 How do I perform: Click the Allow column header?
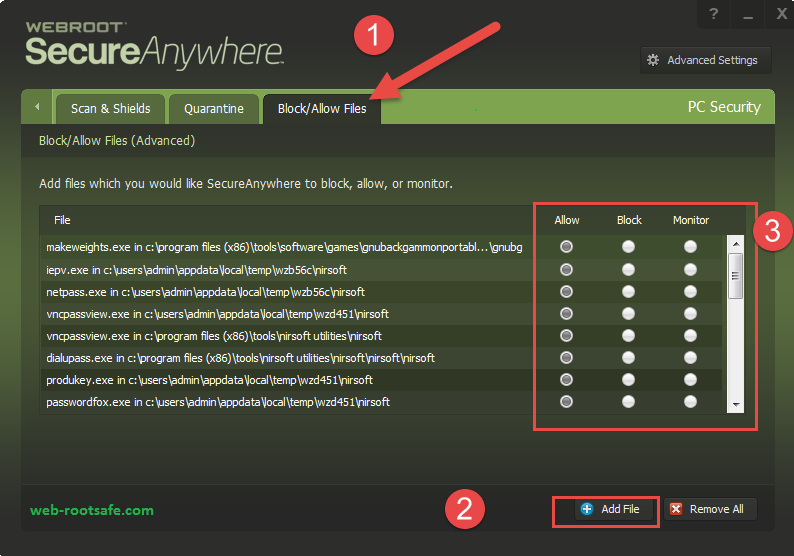tap(567, 220)
